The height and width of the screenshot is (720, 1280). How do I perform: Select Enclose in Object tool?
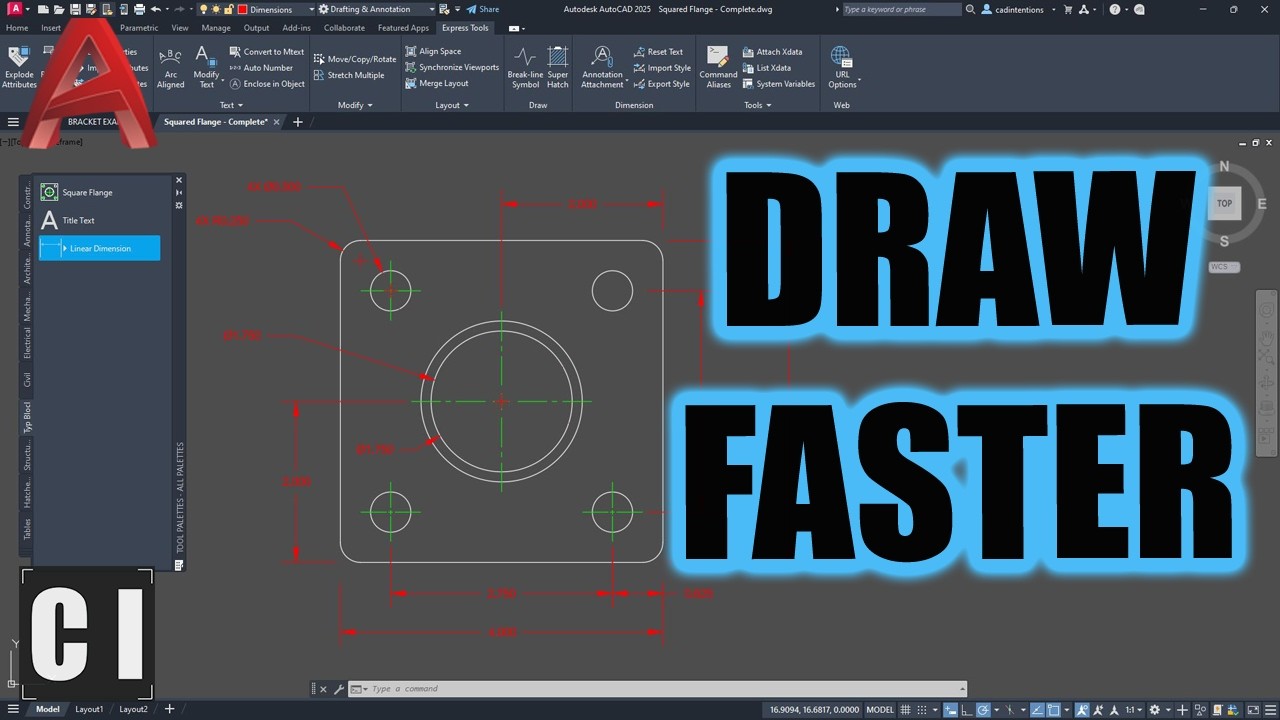[266, 84]
